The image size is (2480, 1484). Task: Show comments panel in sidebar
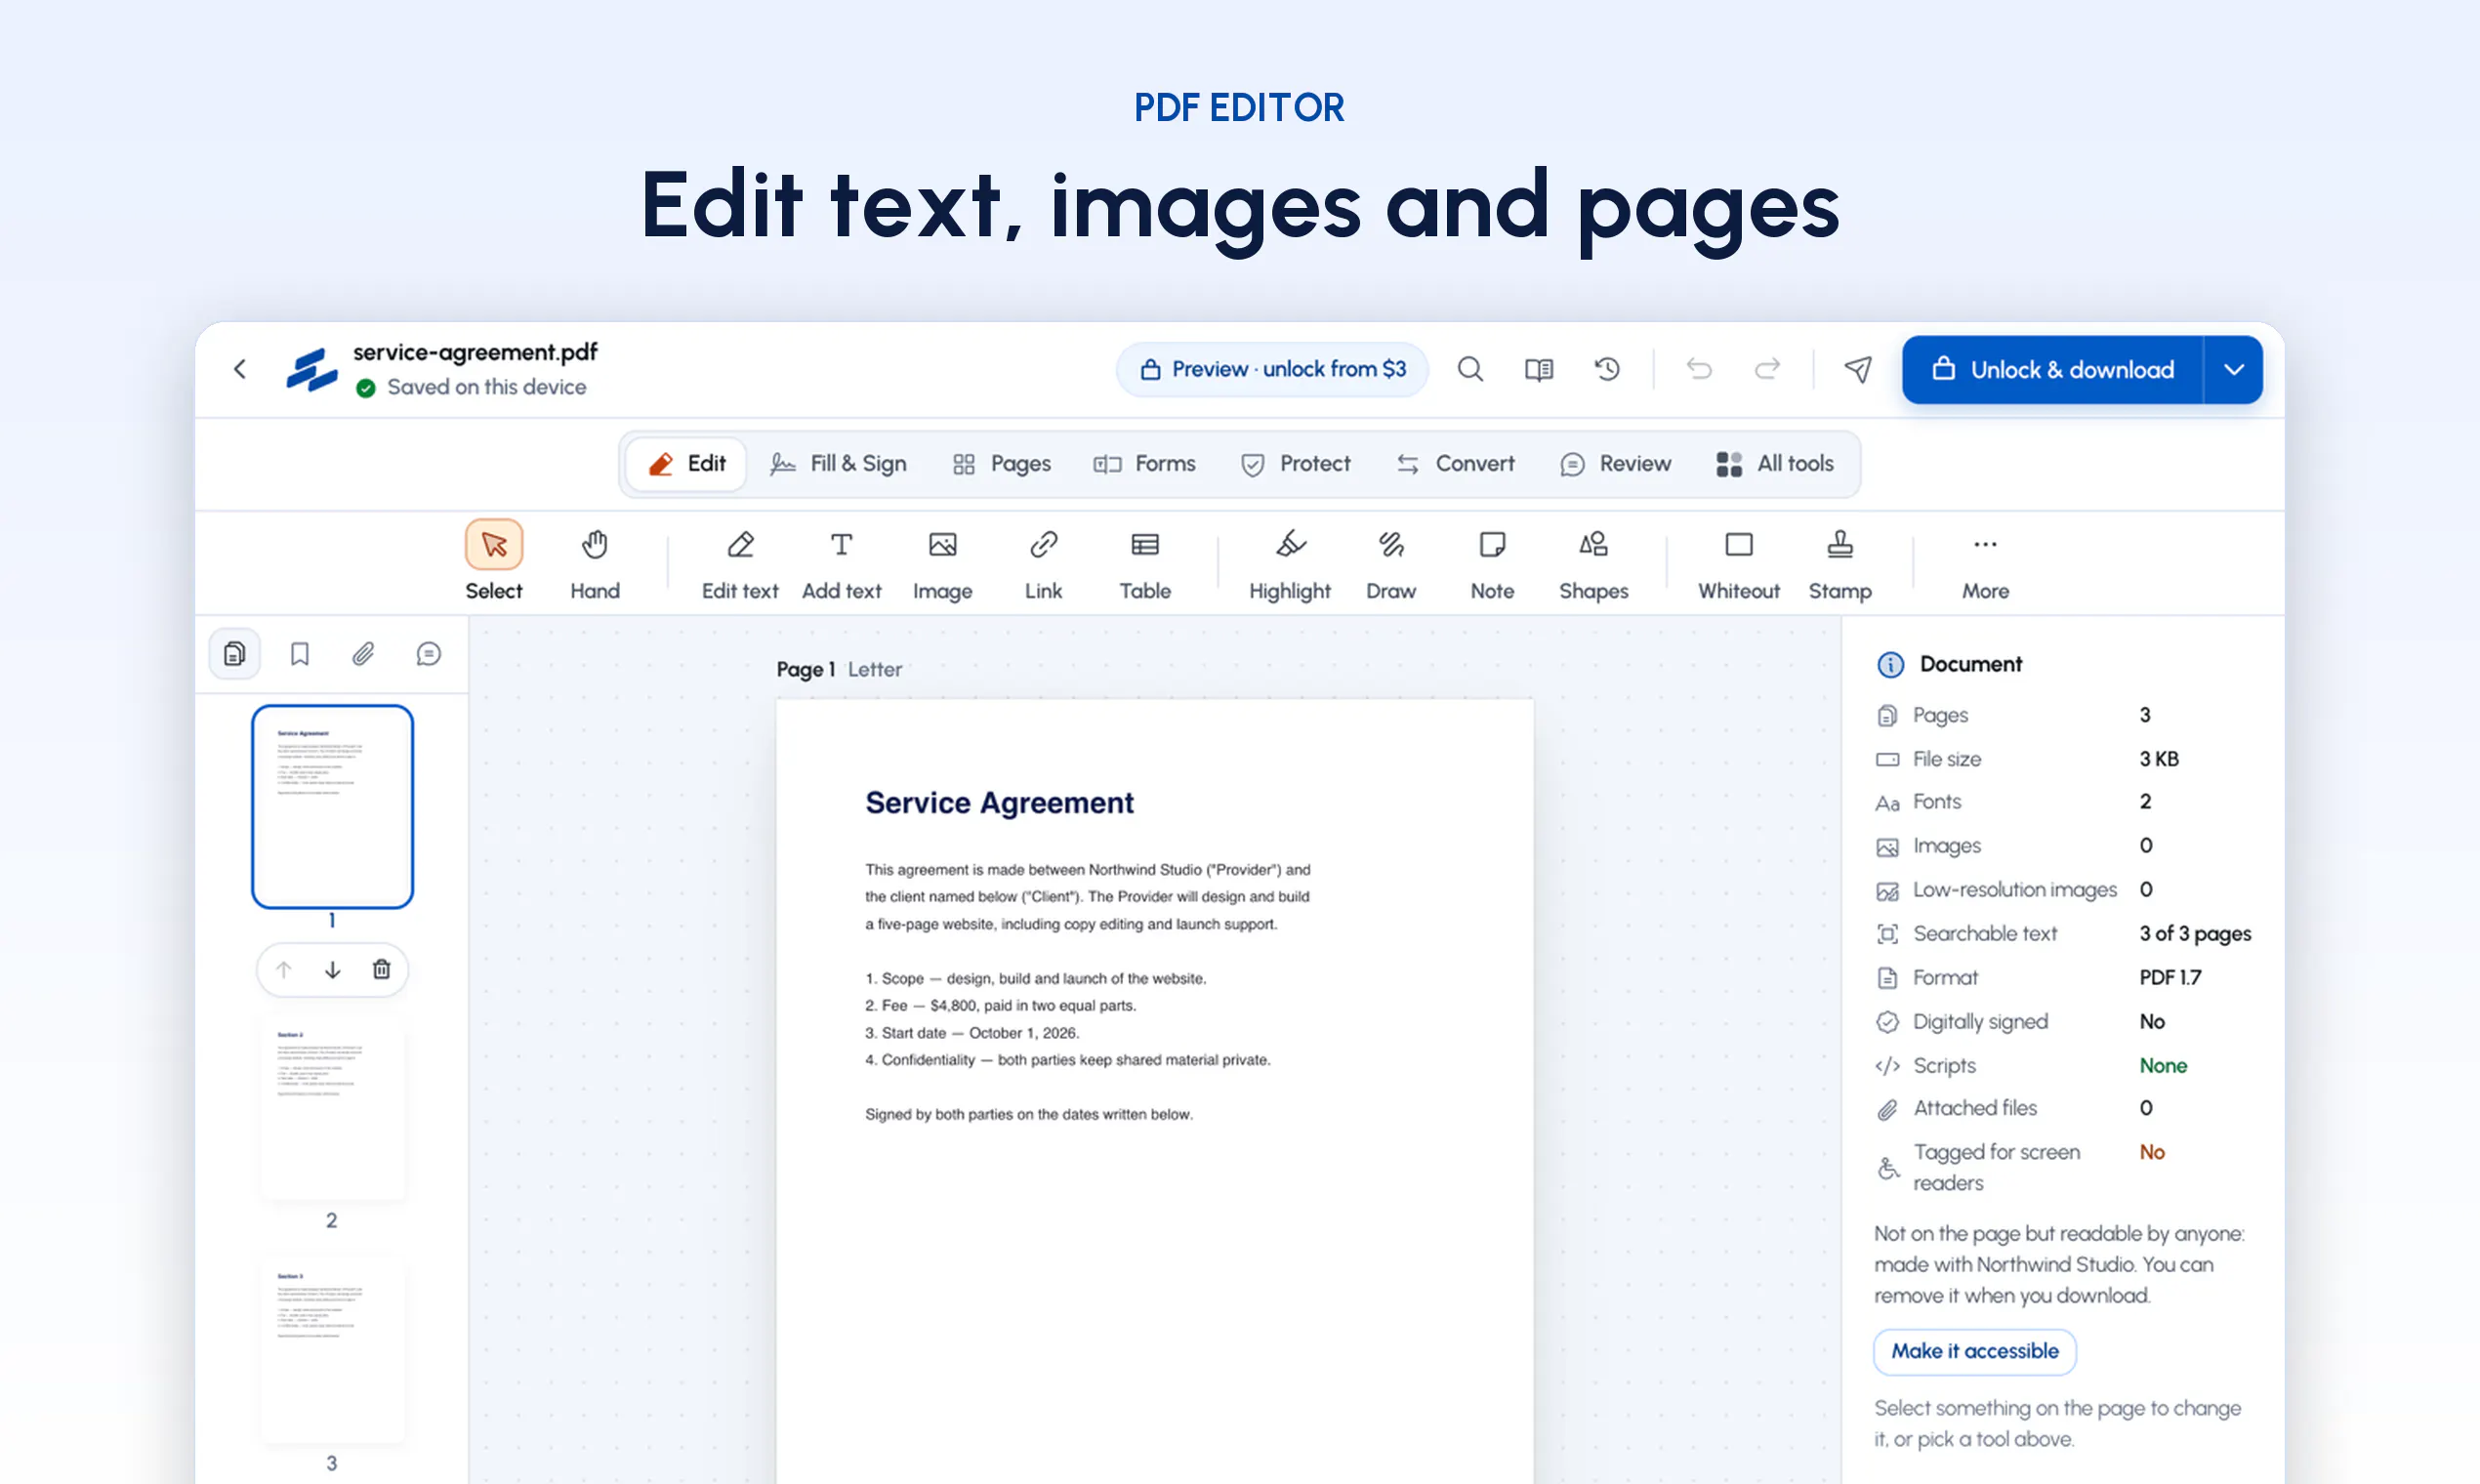(x=428, y=654)
